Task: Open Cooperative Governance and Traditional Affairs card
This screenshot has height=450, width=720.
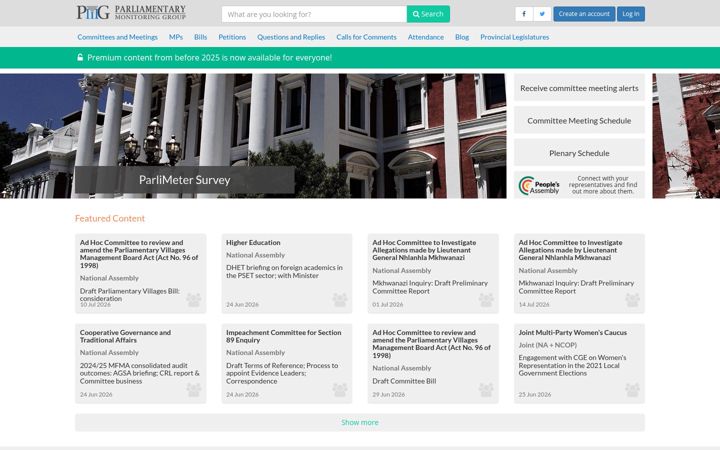Action: pos(141,364)
